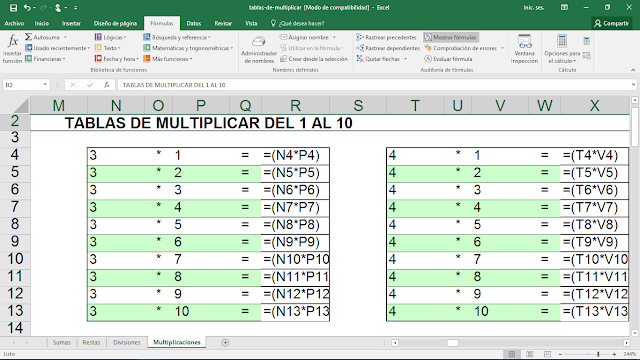Open the undo history dropdown arrow
This screenshot has height=360, width=640.
[x=35, y=8]
